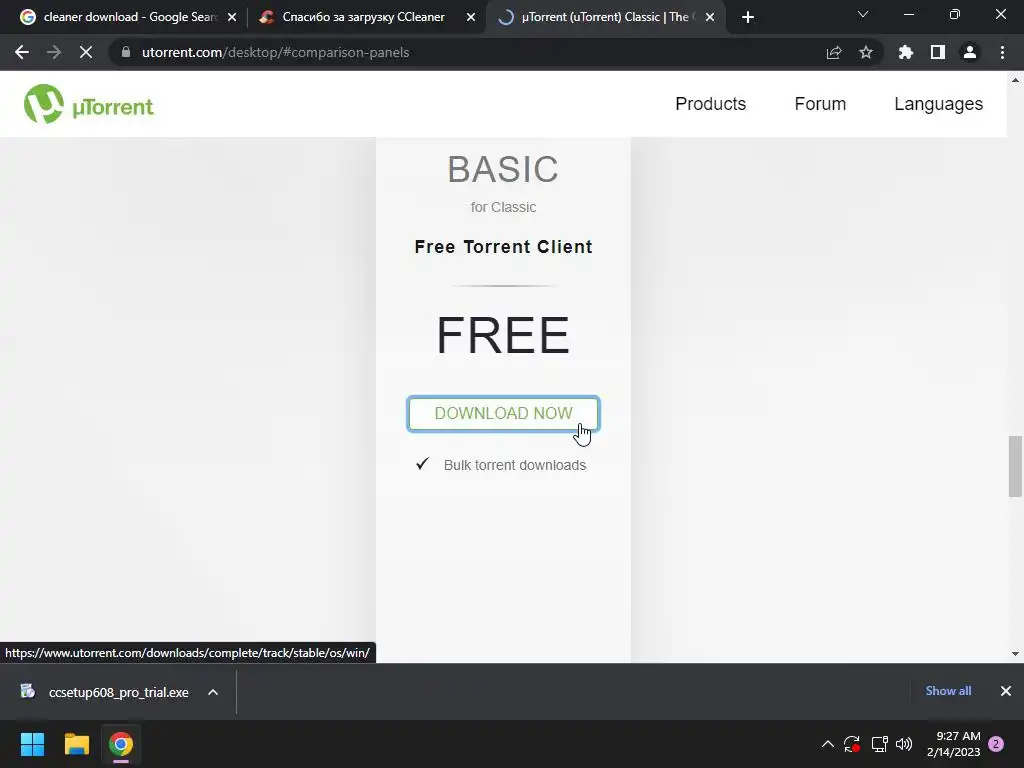Open the tab search dropdown arrow
Image resolution: width=1024 pixels, height=768 pixels.
(x=863, y=14)
